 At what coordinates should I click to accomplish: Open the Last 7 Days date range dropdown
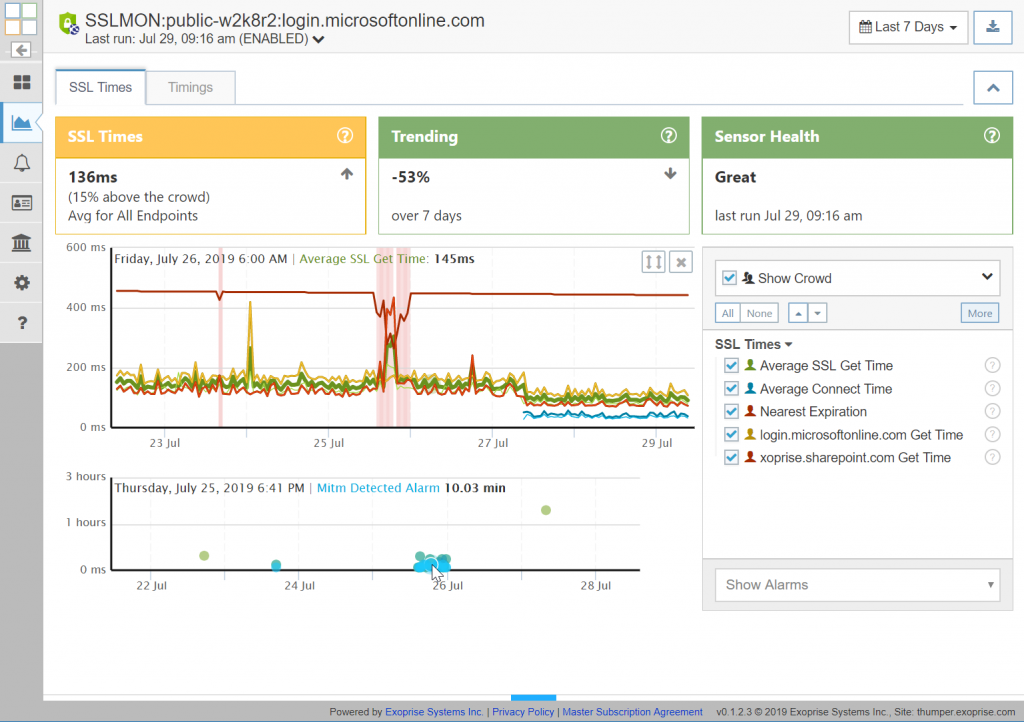click(x=907, y=27)
